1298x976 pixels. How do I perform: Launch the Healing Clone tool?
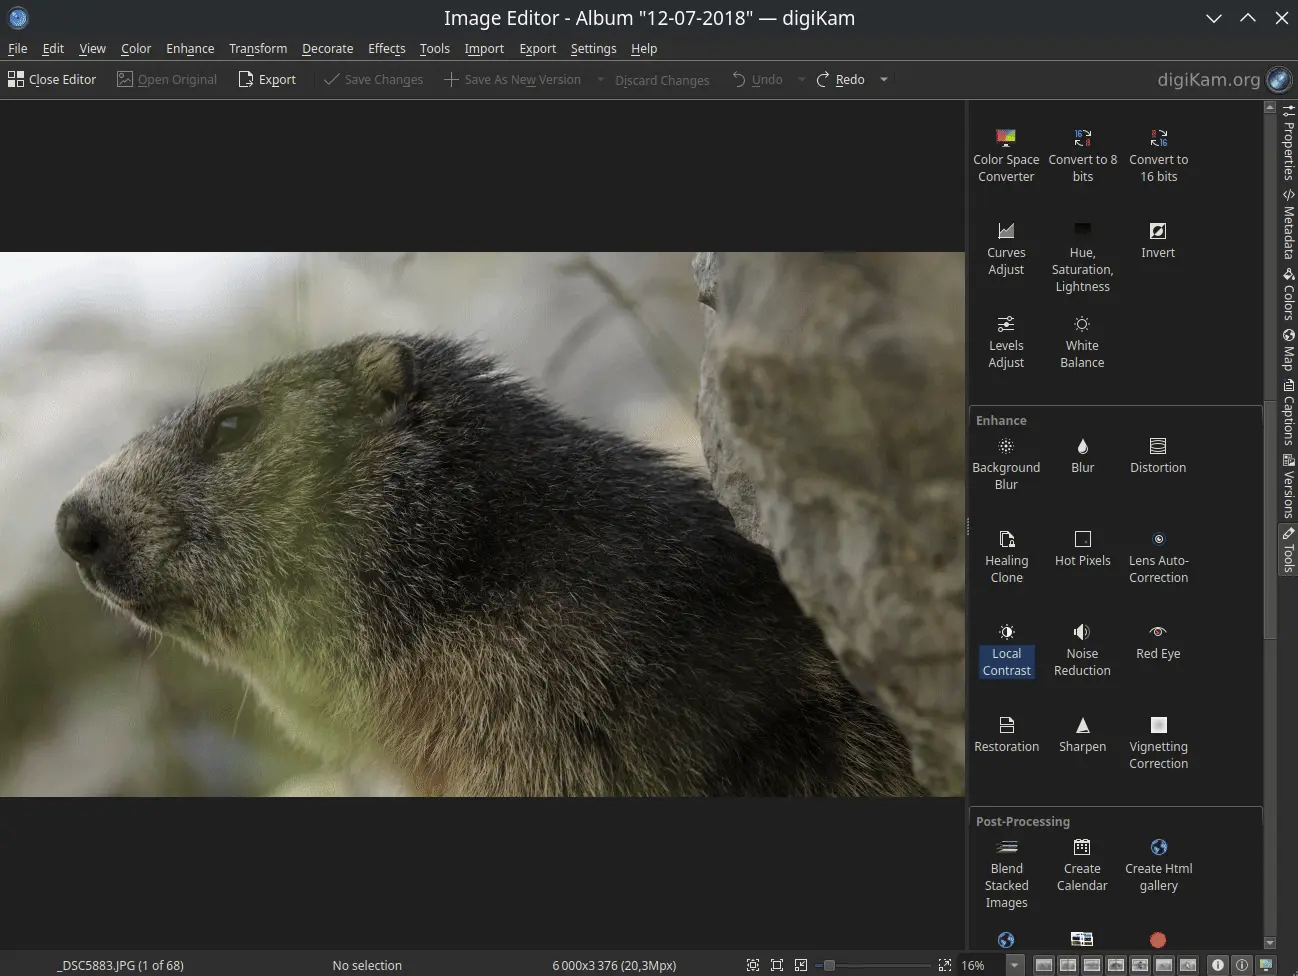pos(1006,556)
